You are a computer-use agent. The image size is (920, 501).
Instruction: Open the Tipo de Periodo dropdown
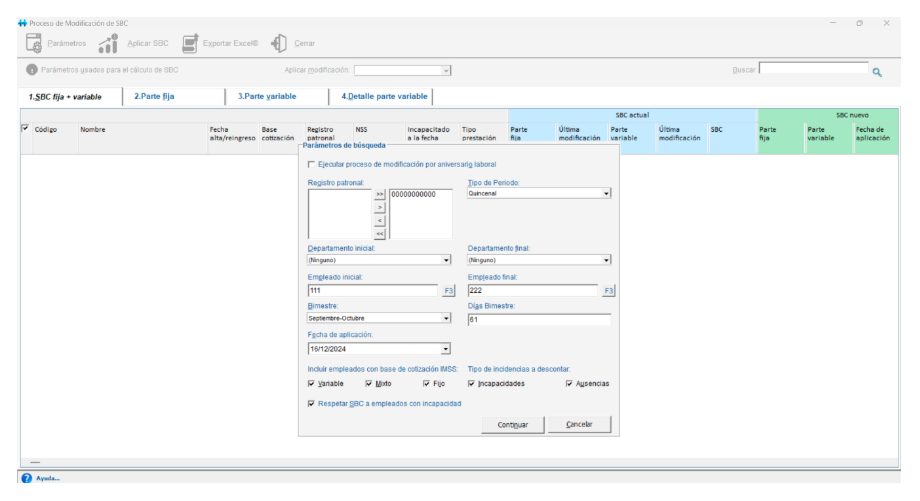click(606, 194)
